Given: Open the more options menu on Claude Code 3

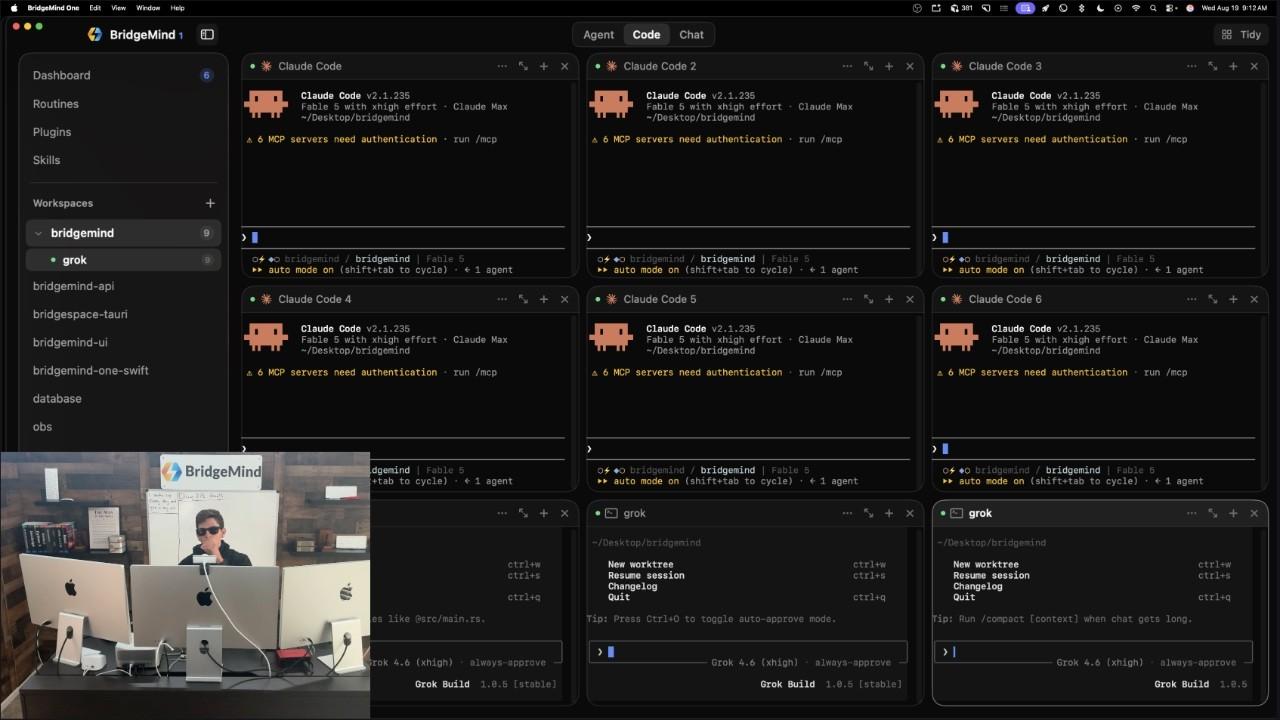Looking at the screenshot, I should coord(1192,66).
